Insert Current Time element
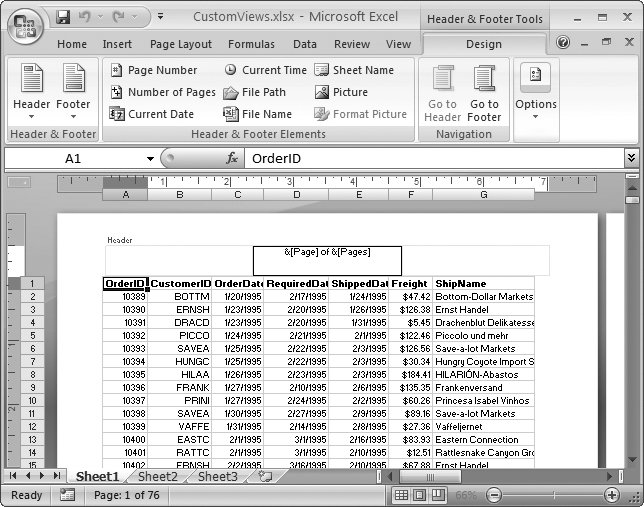644x507 pixels. coord(265,70)
